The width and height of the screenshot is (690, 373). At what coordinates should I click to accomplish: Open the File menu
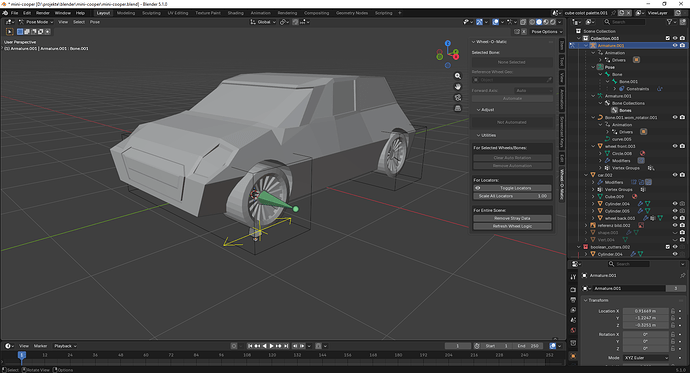(x=15, y=13)
